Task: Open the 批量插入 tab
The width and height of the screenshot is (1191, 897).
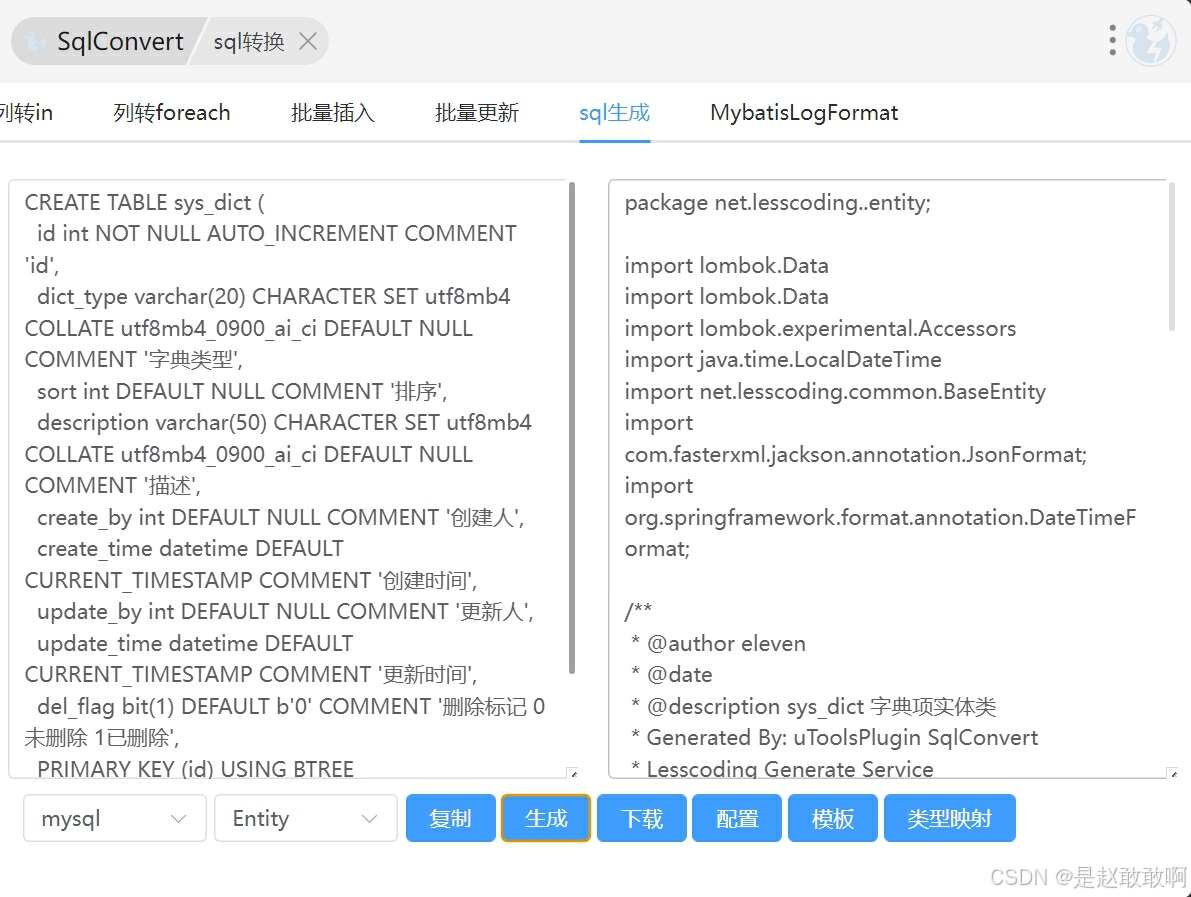Action: [x=333, y=112]
